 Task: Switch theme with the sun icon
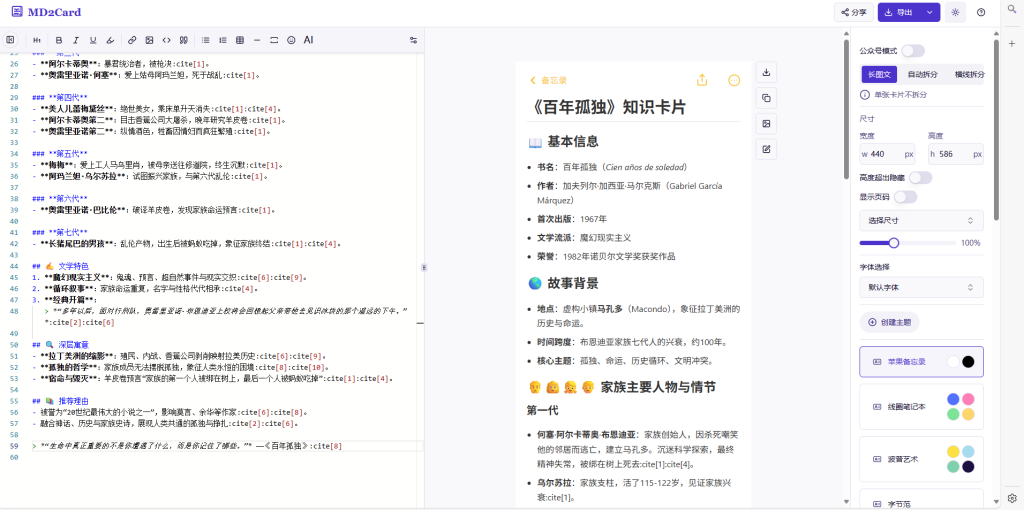coord(955,12)
